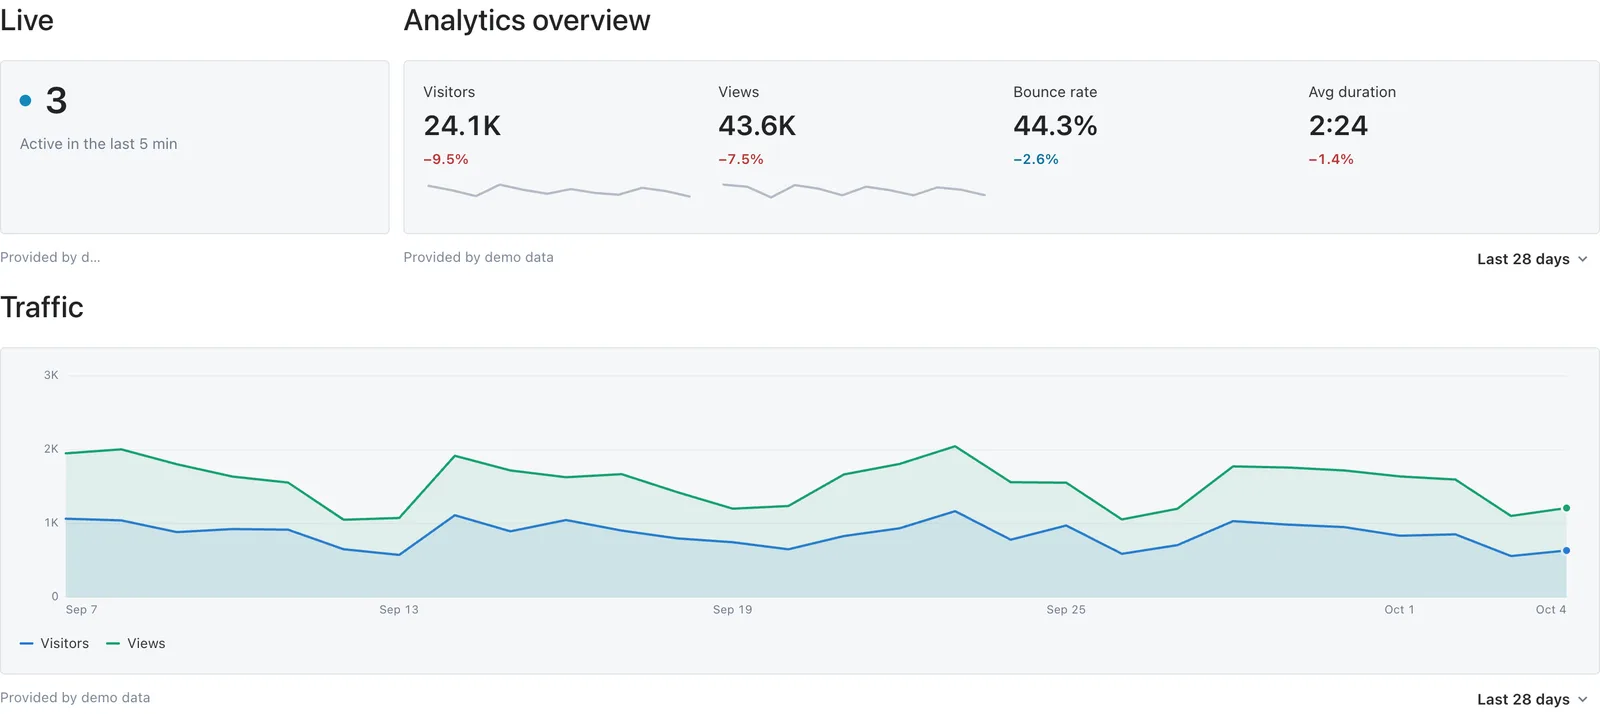This screenshot has width=1600, height=714.
Task: Open the Analytics overview Last 28 days dropdown
Action: 1532,259
